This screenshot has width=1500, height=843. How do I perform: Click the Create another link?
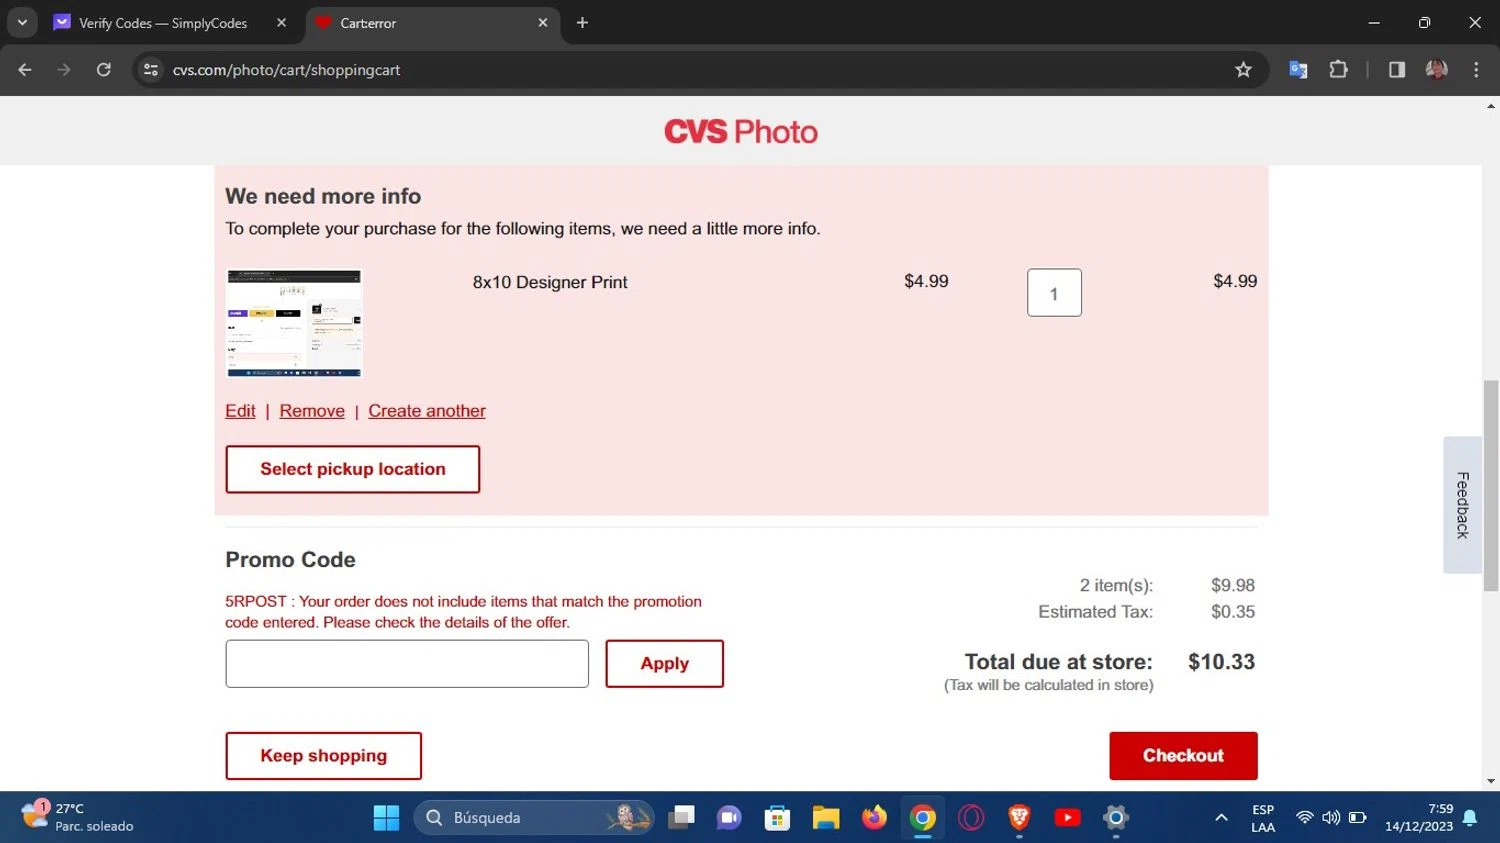[x=427, y=411]
